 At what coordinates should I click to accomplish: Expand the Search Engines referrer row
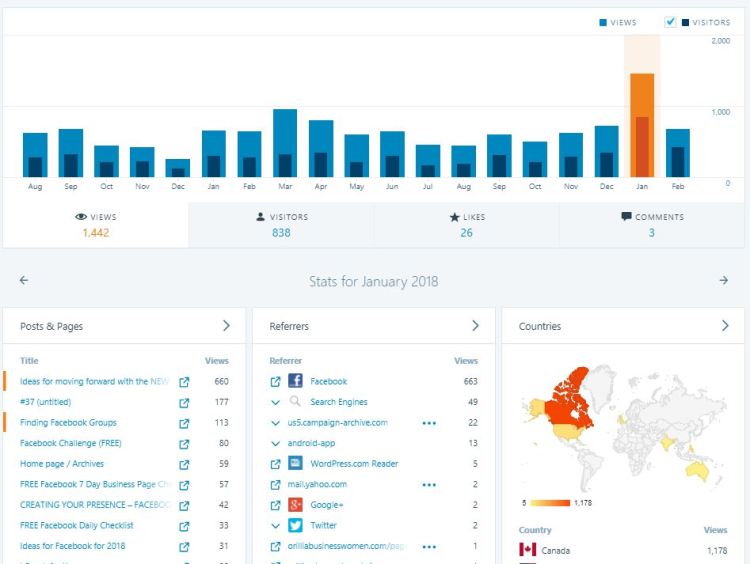276,402
